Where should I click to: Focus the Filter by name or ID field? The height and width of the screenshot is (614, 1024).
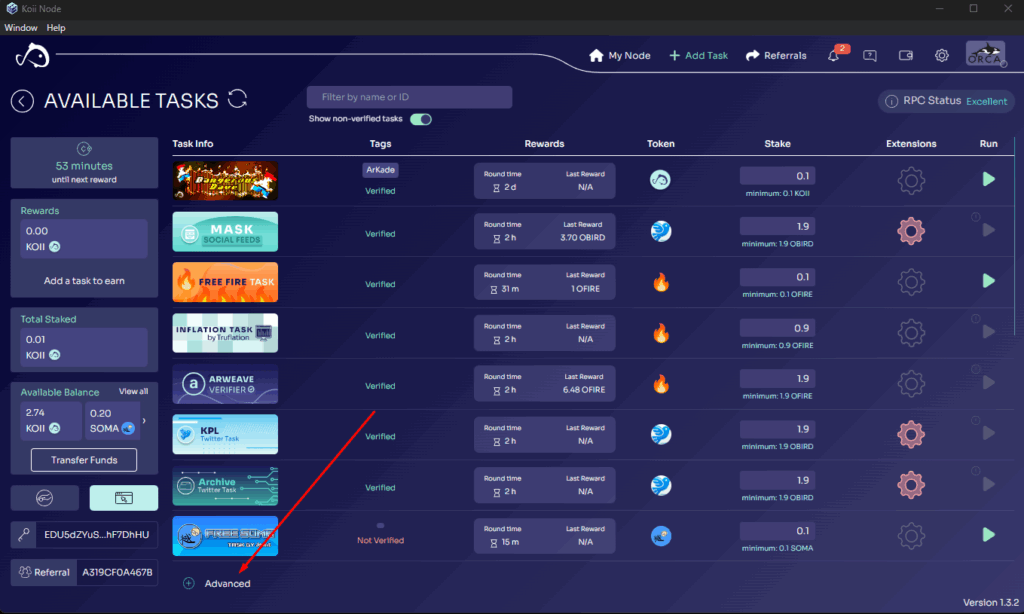pos(409,97)
